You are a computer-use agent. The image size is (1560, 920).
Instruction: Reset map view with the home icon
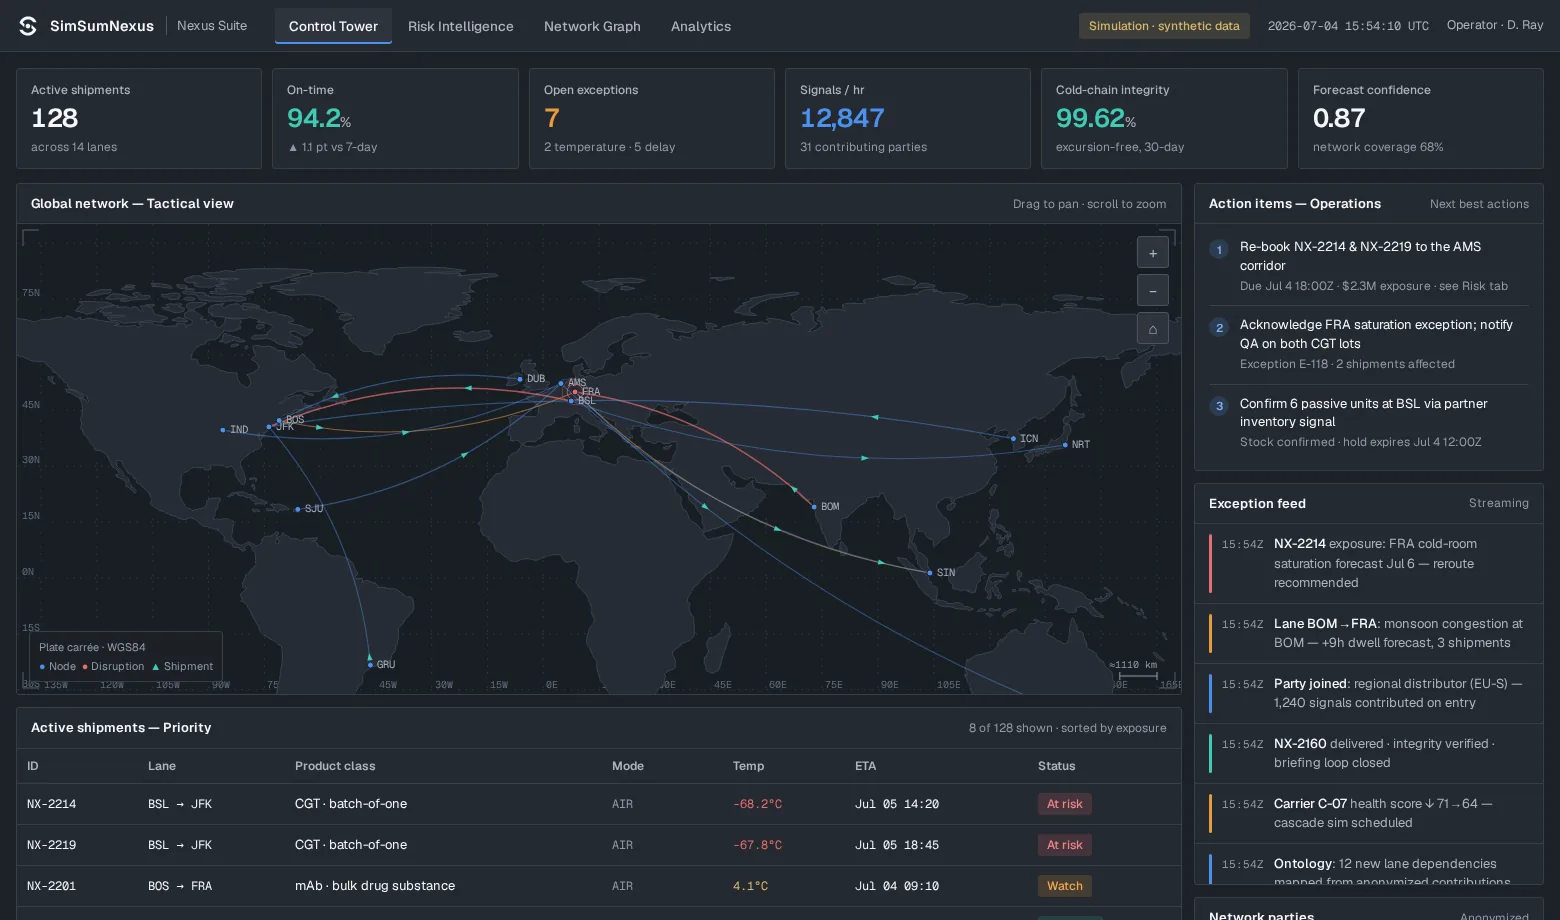[x=1153, y=329]
